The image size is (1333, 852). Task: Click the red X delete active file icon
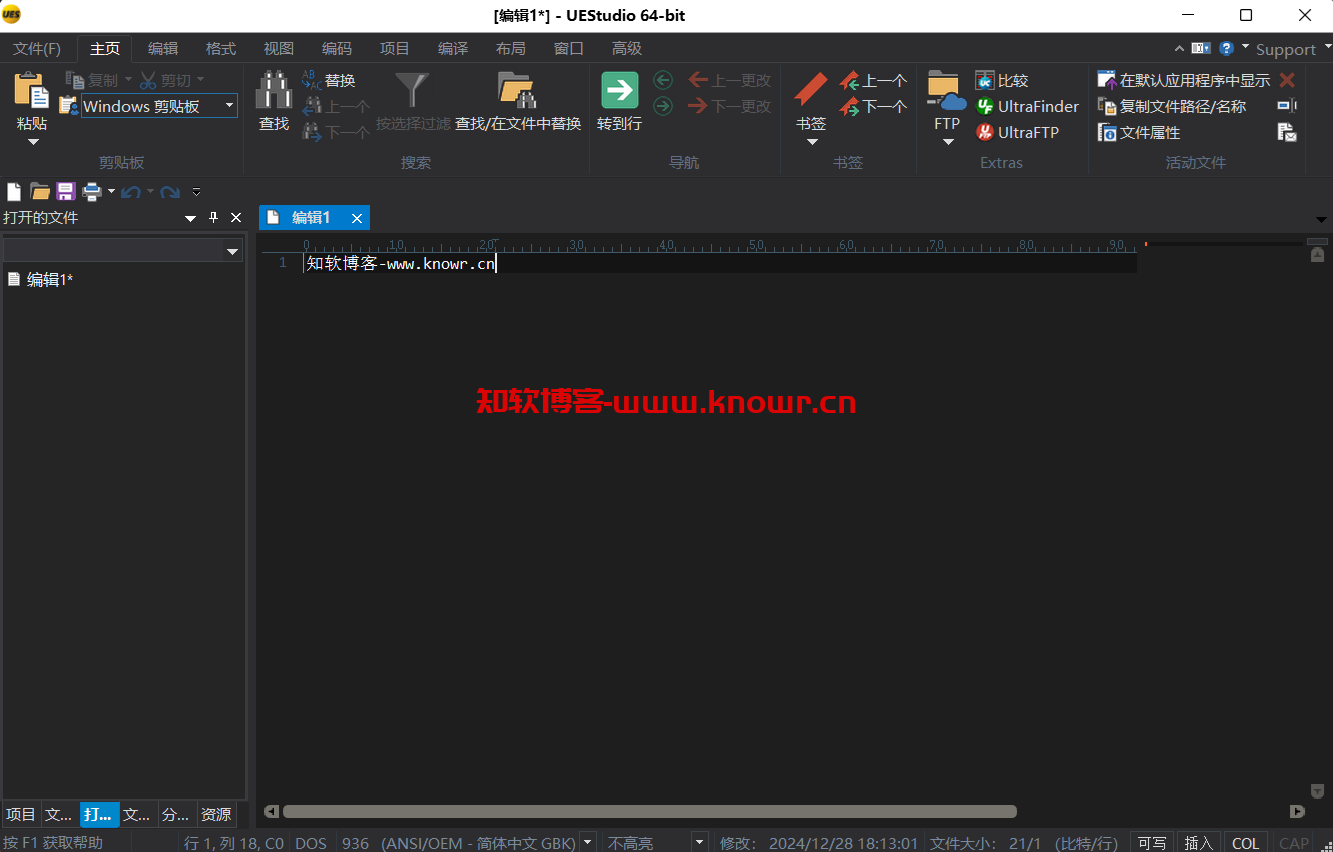tap(1287, 80)
